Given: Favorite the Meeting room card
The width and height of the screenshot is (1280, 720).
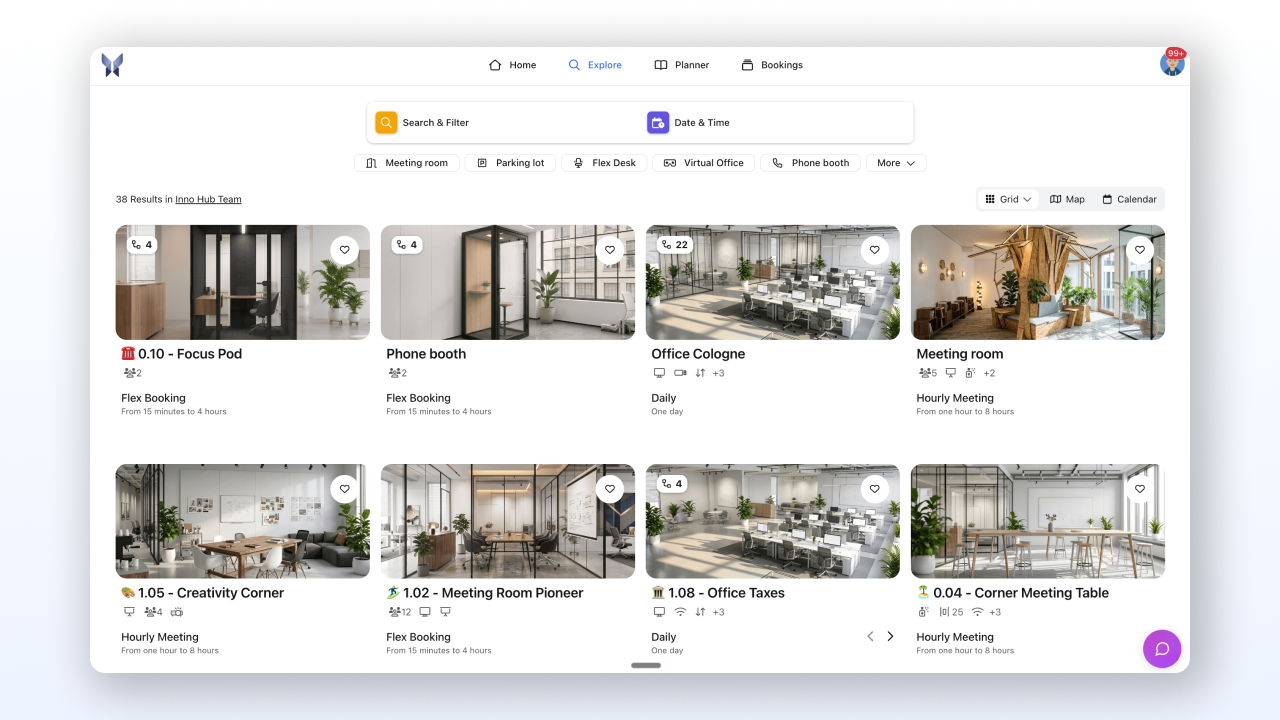Looking at the screenshot, I should coord(1139,250).
